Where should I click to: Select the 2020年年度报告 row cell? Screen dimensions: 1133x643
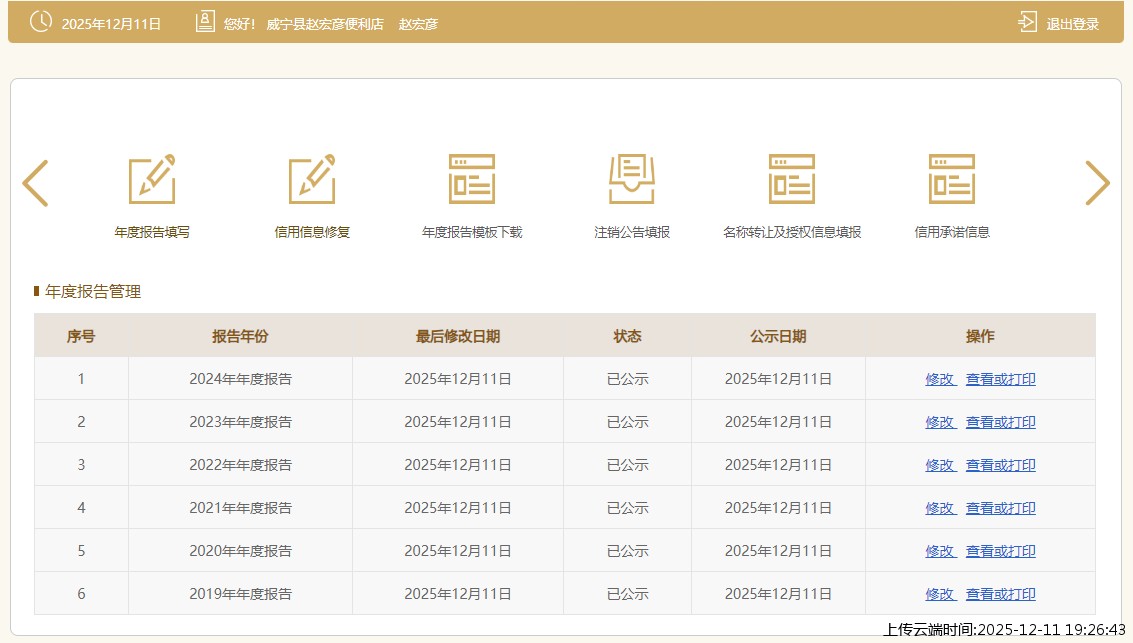coord(240,551)
